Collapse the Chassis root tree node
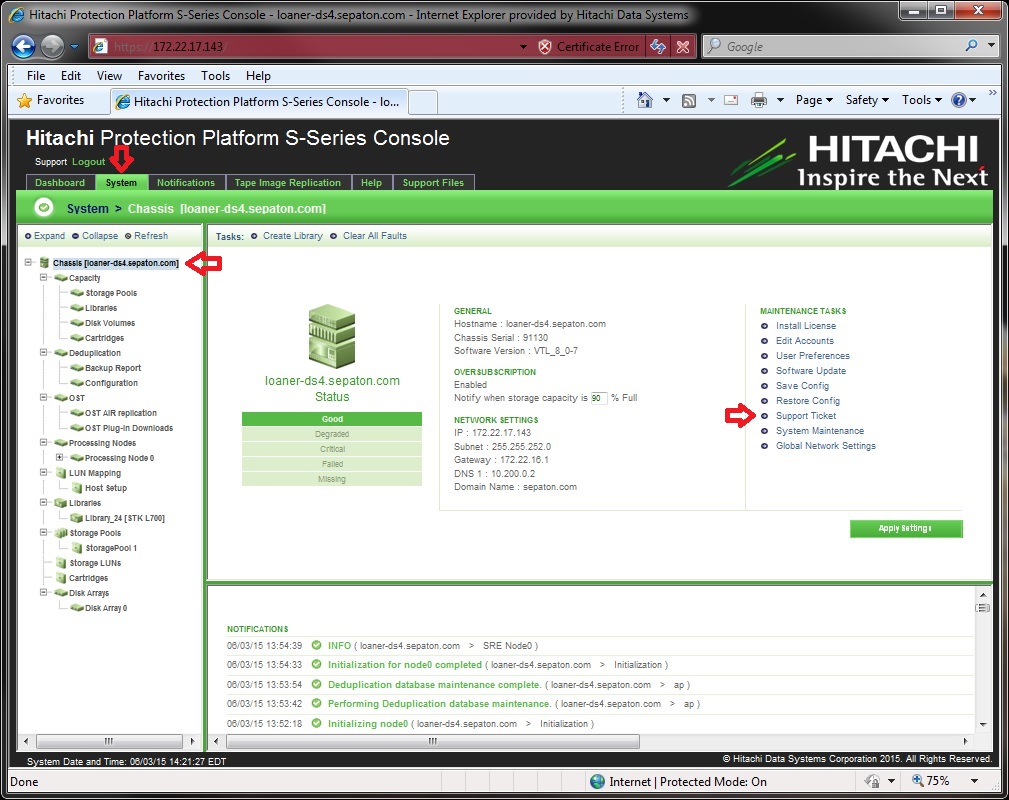The width and height of the screenshot is (1009, 800). (x=28, y=263)
